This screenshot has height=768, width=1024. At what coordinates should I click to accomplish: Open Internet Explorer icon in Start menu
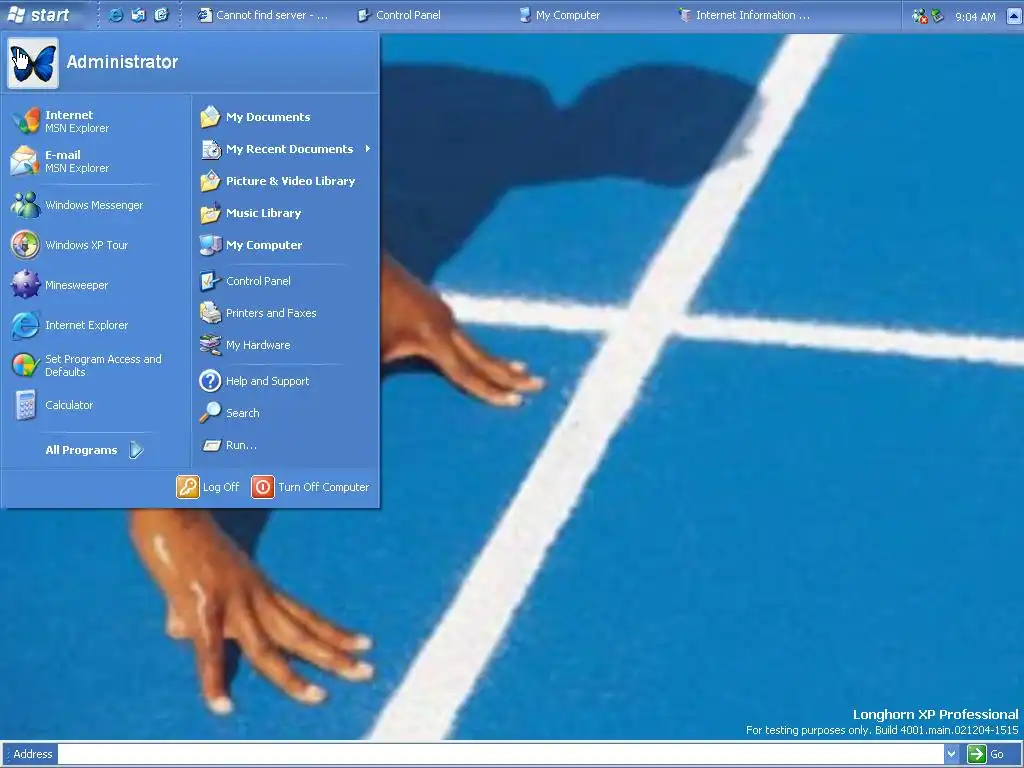[25, 325]
